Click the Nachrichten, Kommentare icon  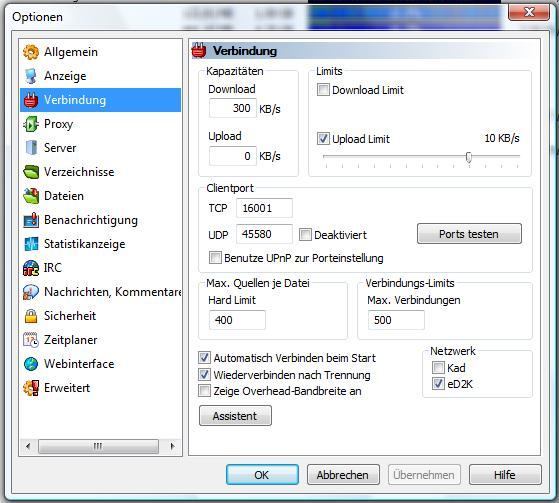(31, 292)
